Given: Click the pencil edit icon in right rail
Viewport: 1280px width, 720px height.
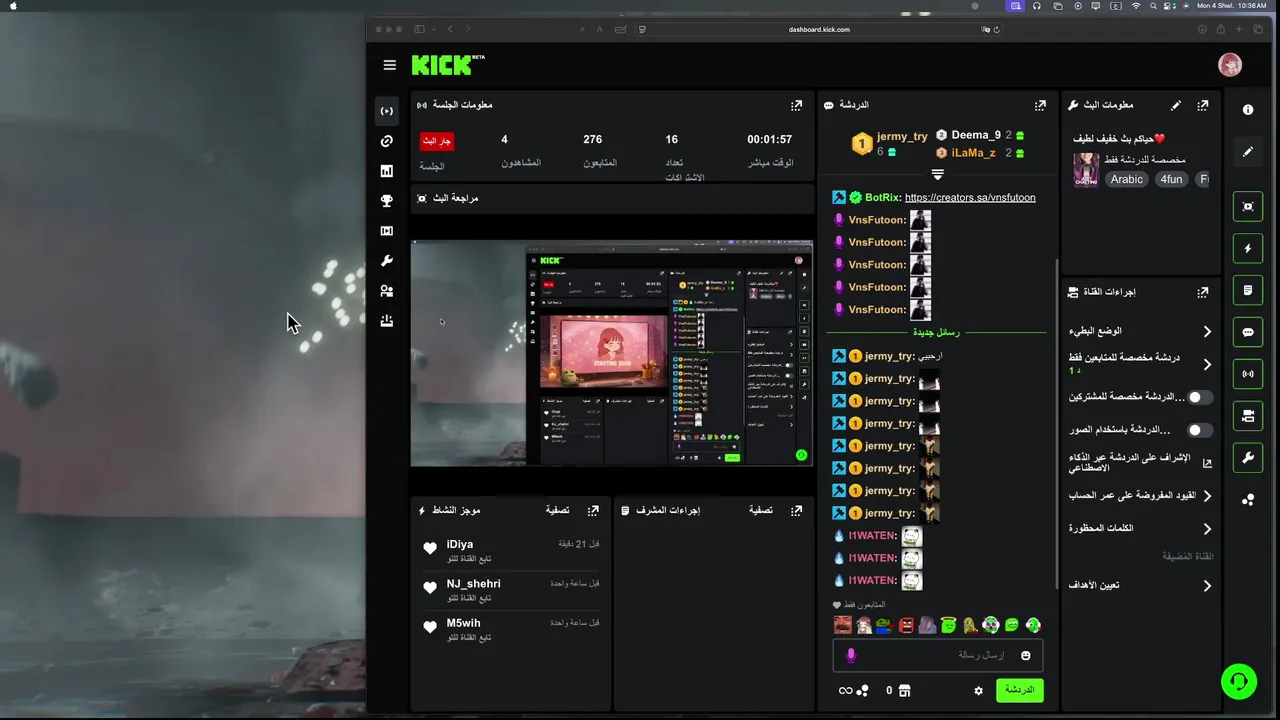Looking at the screenshot, I should (1248, 152).
